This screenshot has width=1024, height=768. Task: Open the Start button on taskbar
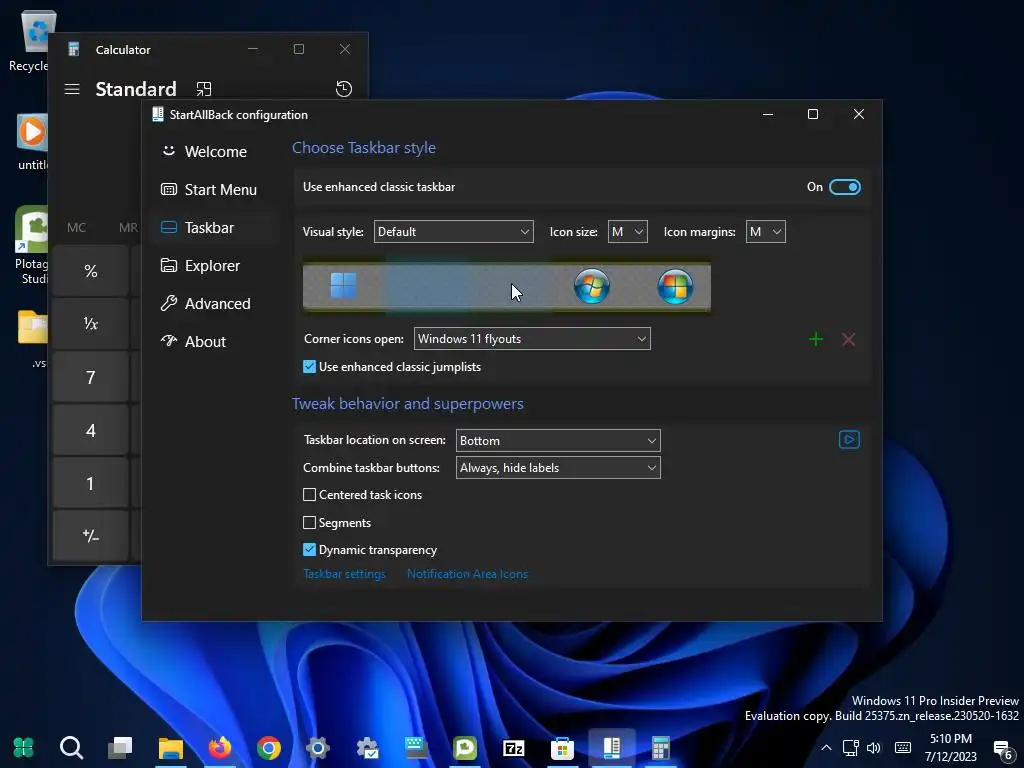pyautogui.click(x=23, y=748)
